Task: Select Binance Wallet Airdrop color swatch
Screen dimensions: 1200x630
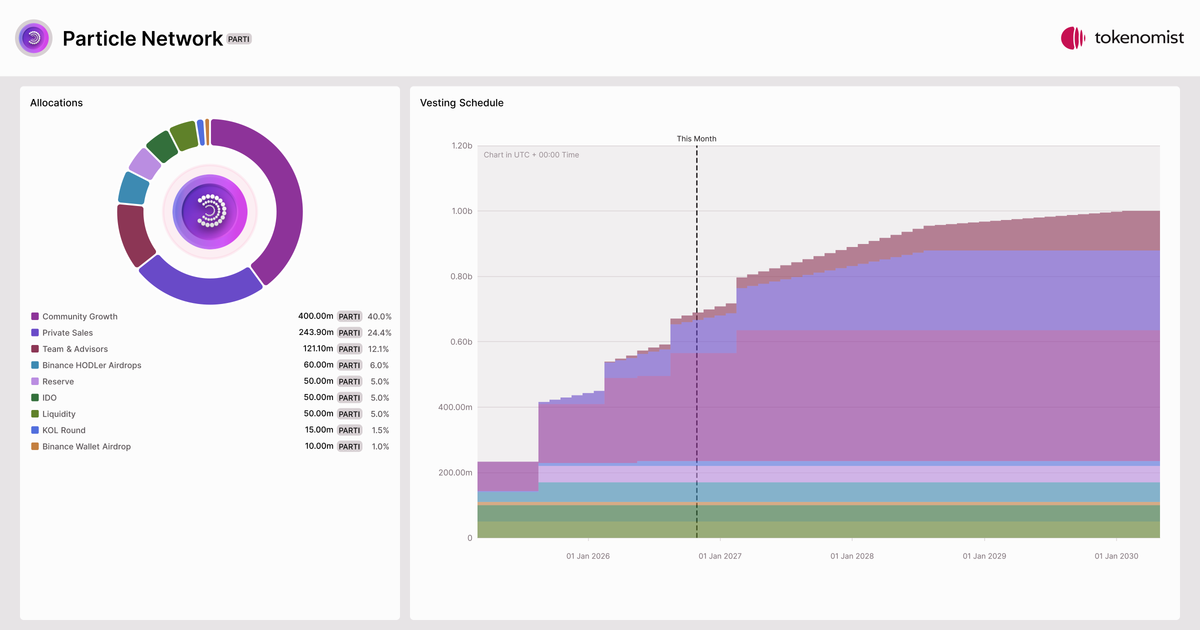Action: (x=35, y=446)
